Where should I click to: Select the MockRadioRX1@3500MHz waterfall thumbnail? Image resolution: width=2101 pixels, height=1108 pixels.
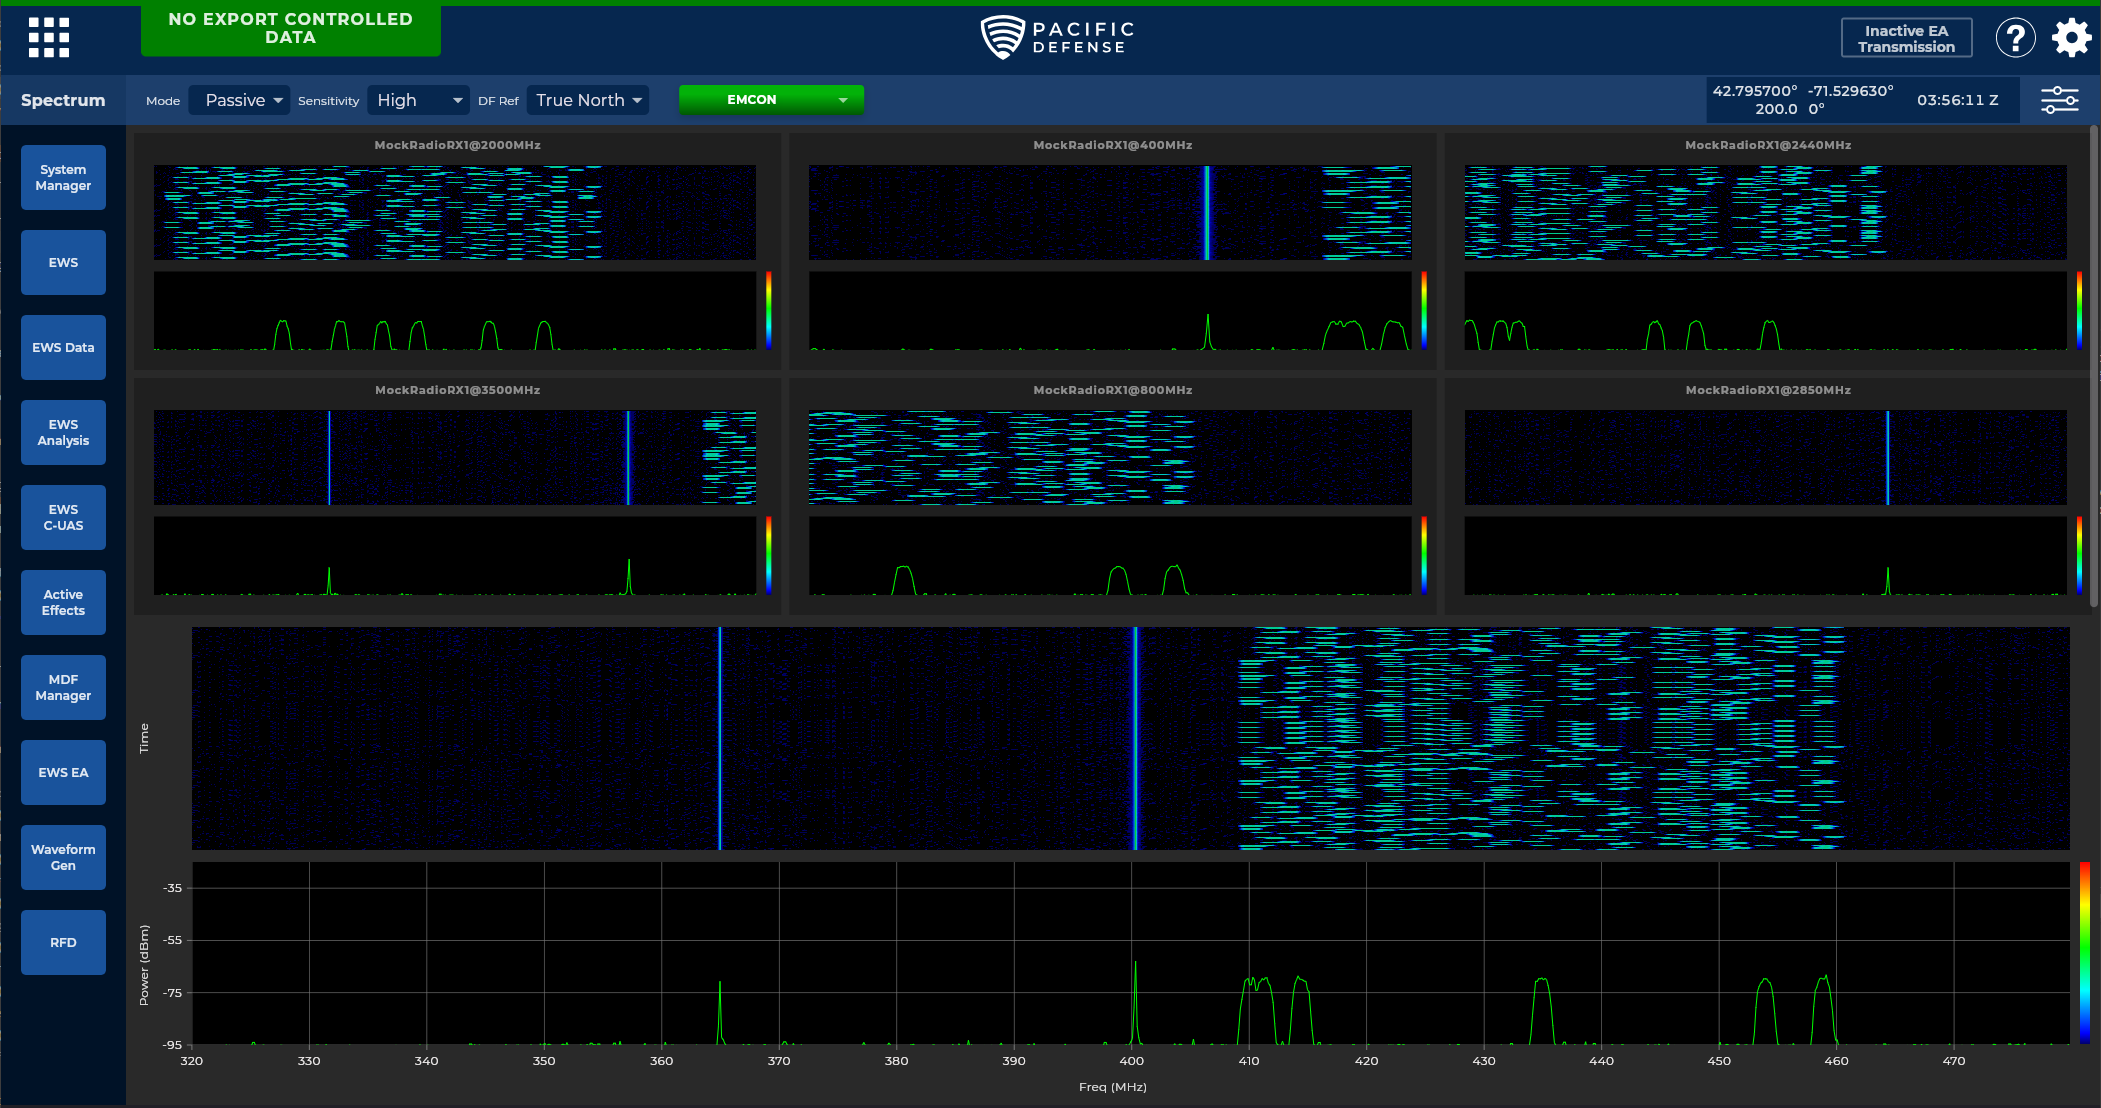coord(455,457)
